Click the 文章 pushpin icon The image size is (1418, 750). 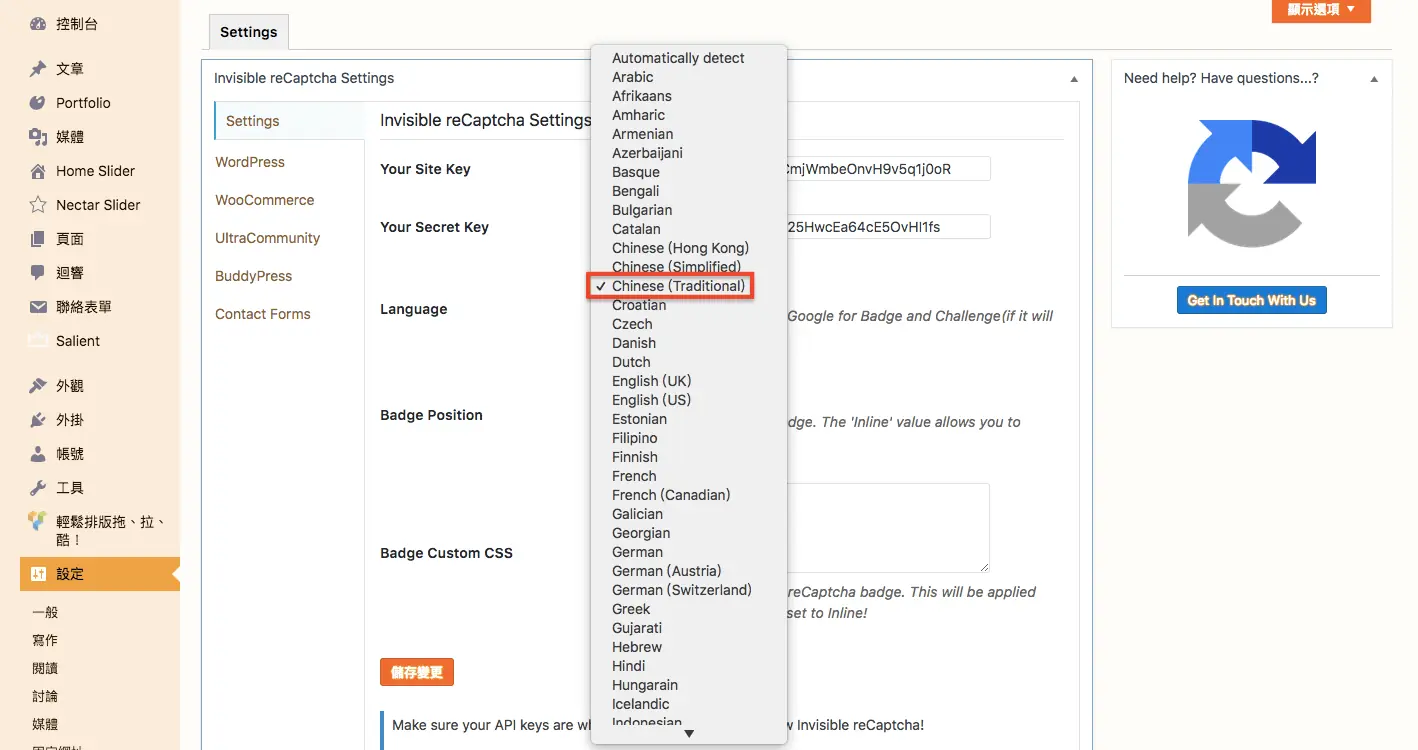pyautogui.click(x=38, y=69)
